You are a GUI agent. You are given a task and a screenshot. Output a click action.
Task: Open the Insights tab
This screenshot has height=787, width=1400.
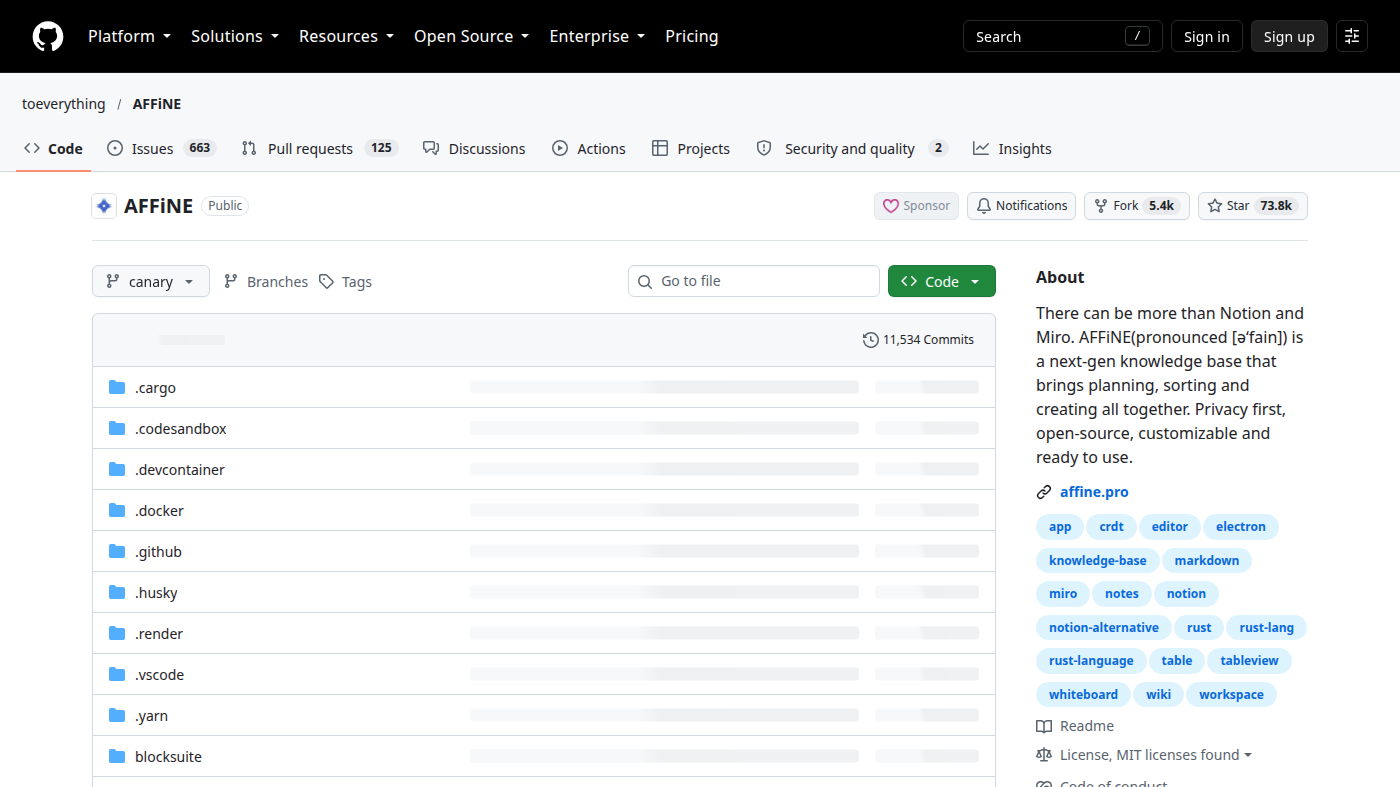coord(1012,148)
